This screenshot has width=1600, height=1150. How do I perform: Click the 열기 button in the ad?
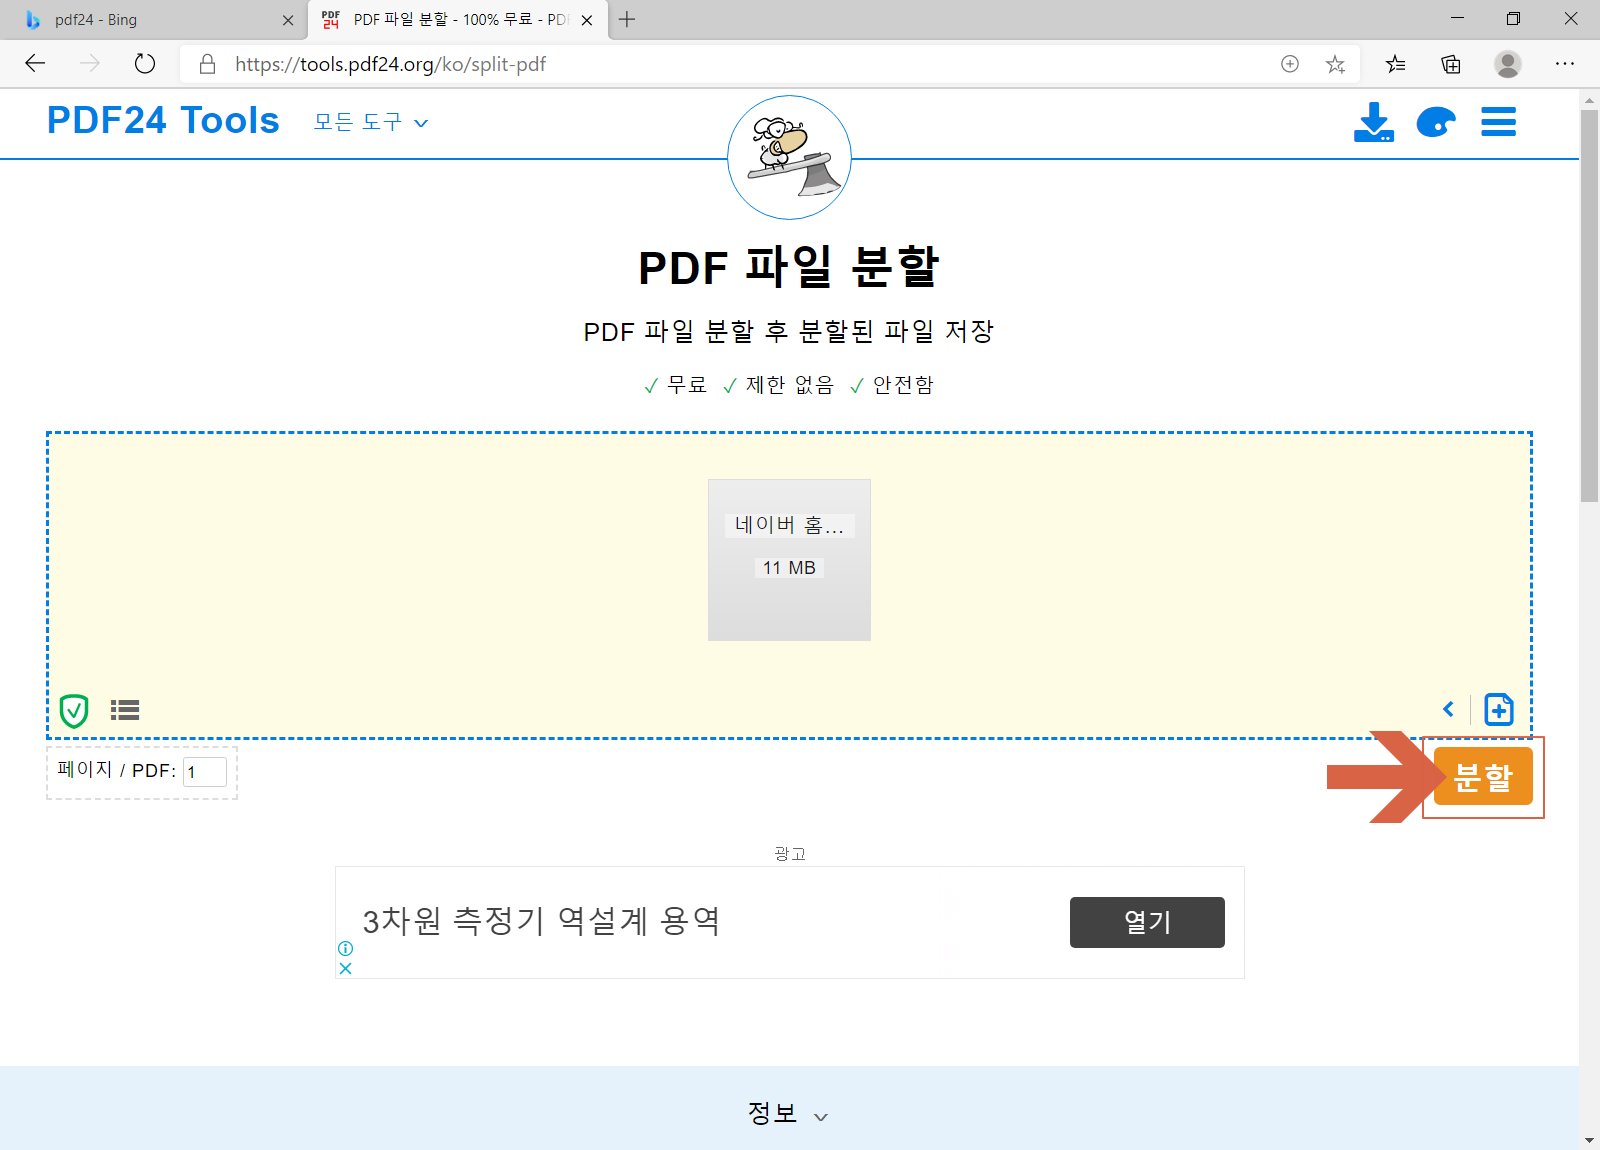click(1146, 922)
